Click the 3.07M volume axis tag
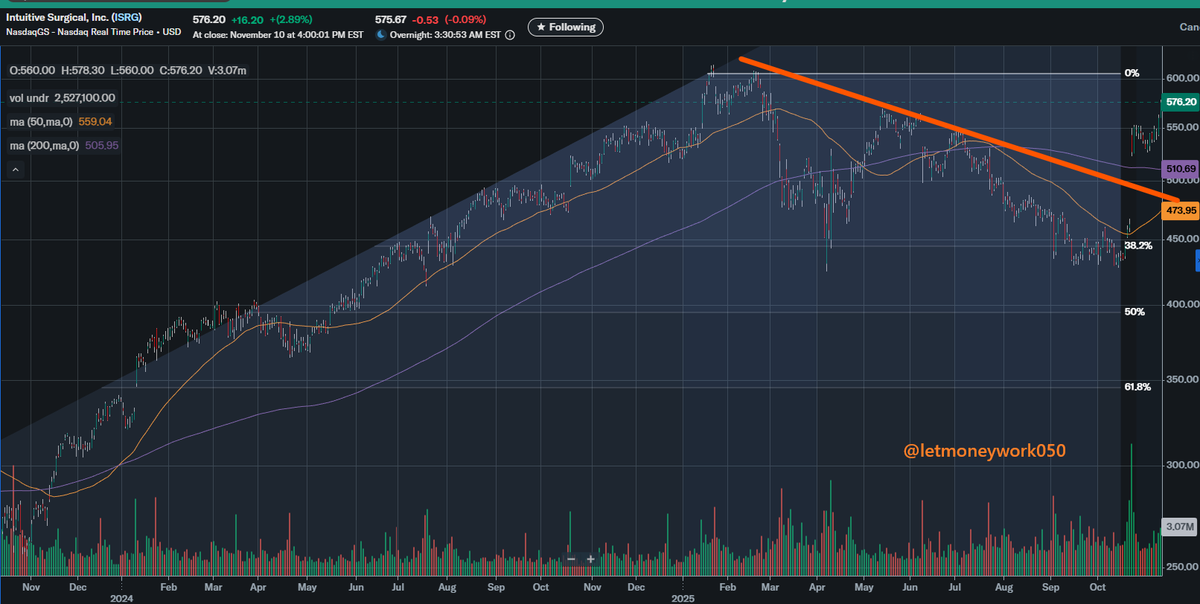 [1180, 527]
